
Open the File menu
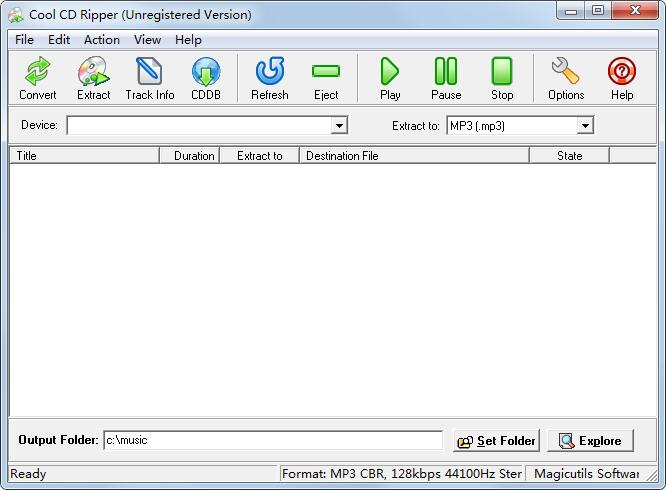24,40
